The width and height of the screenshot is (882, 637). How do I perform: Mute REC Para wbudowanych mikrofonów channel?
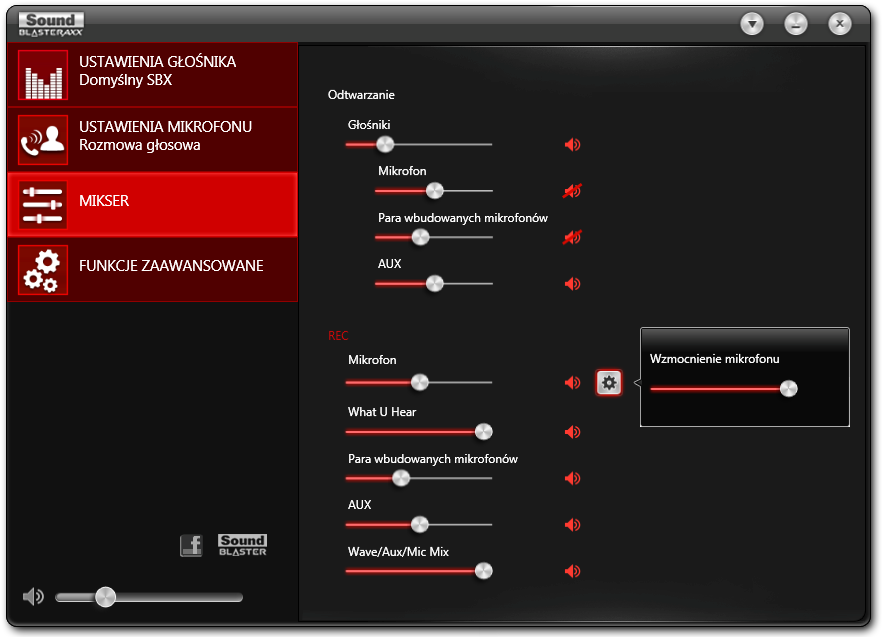[572, 478]
